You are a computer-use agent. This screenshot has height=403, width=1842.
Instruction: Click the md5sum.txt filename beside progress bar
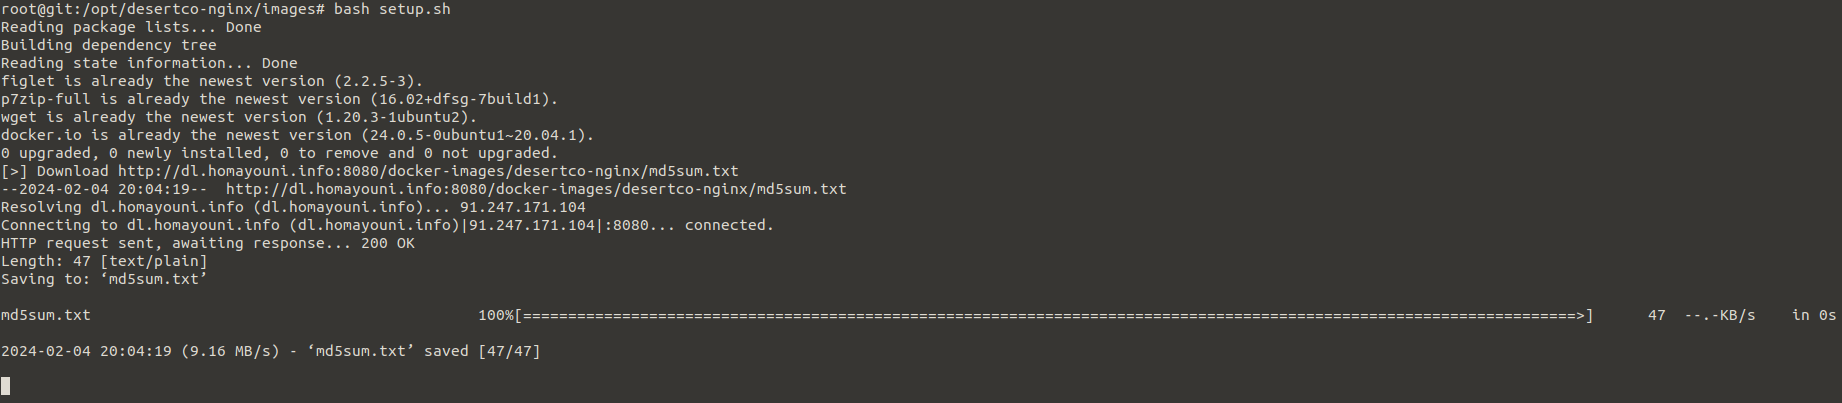[46, 315]
